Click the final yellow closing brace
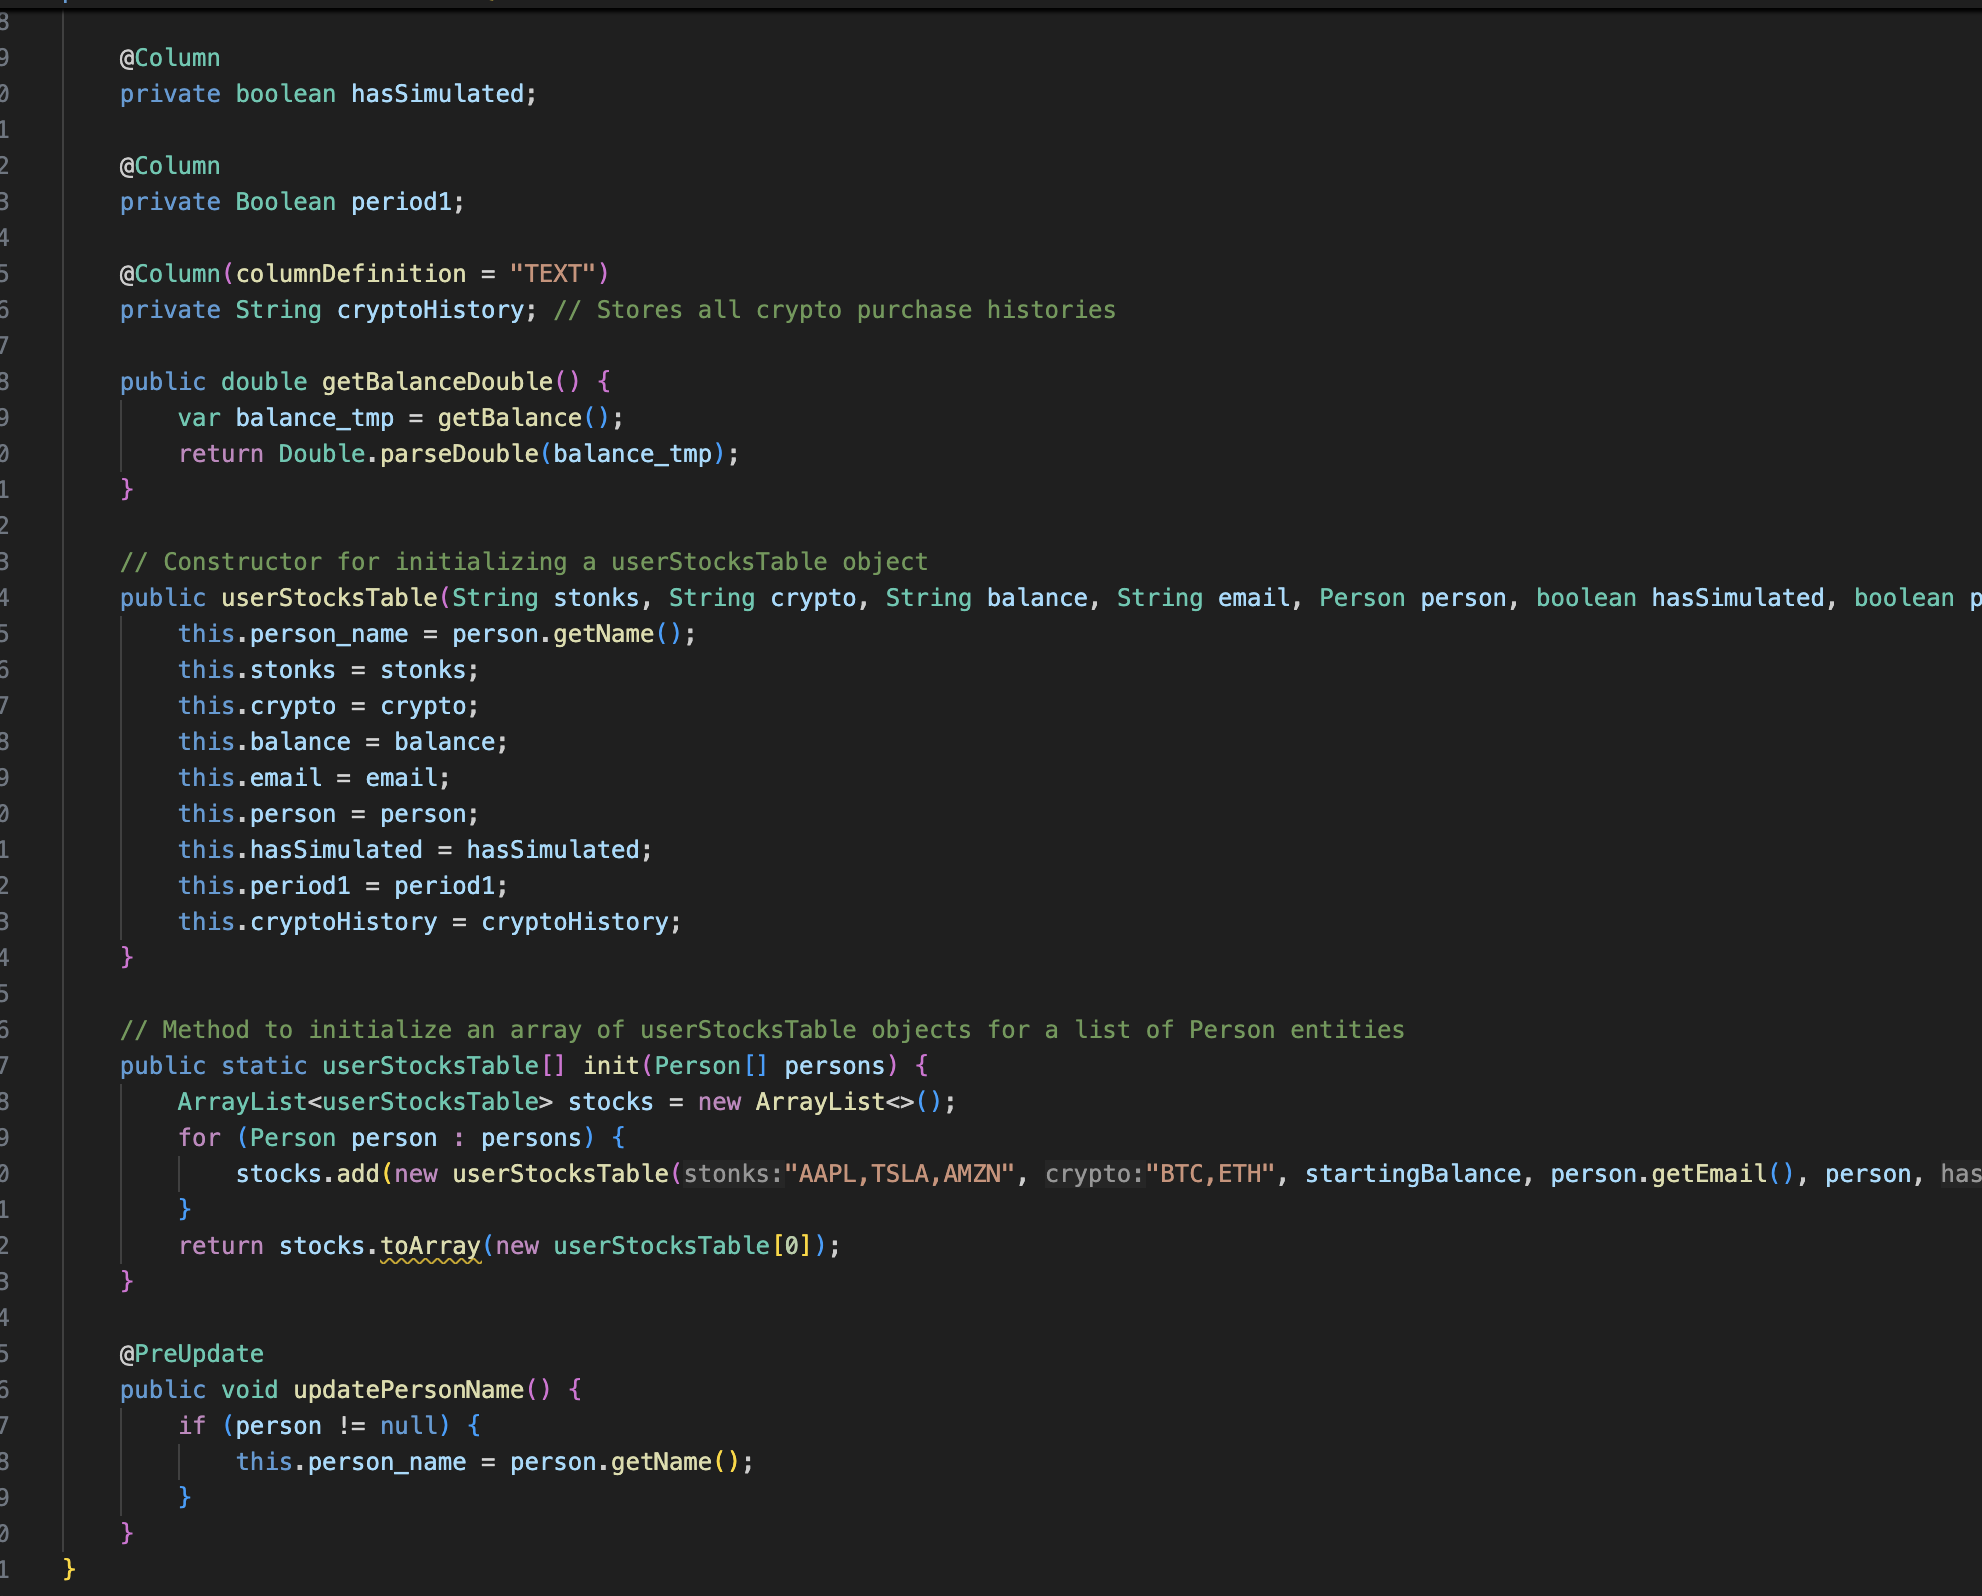Viewport: 1982px width, 1596px height. tap(69, 1568)
